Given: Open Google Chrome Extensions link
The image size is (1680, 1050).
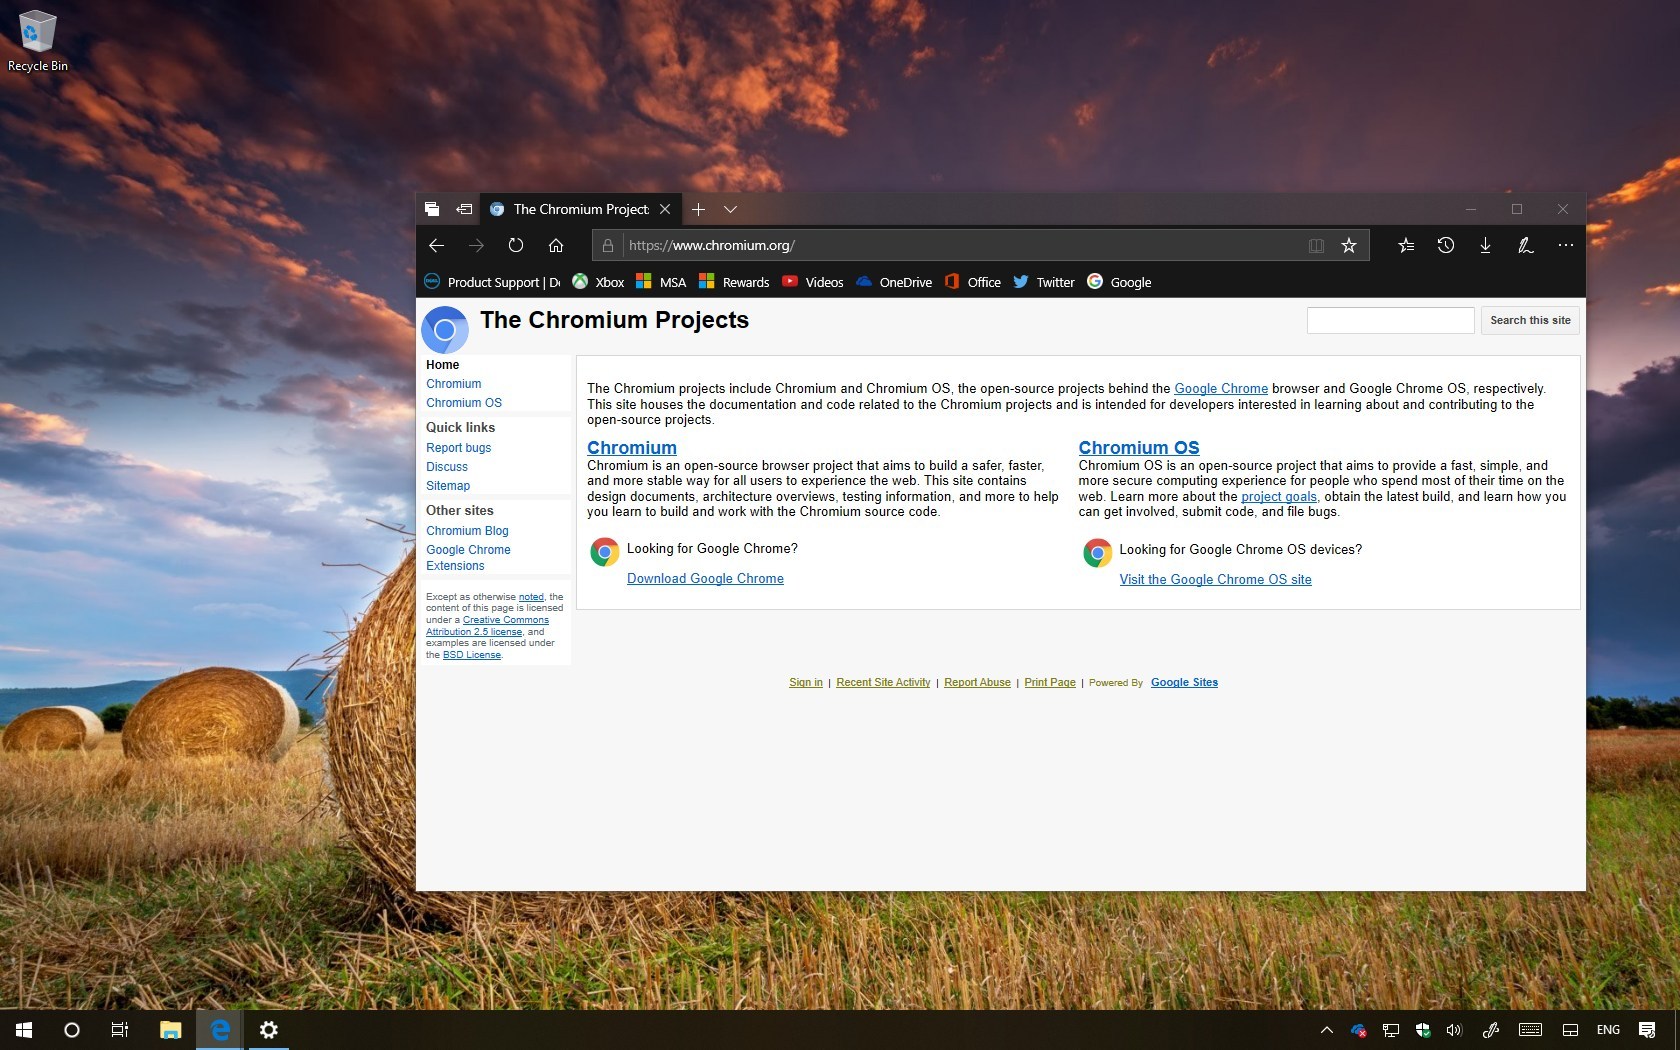Looking at the screenshot, I should coord(468,558).
